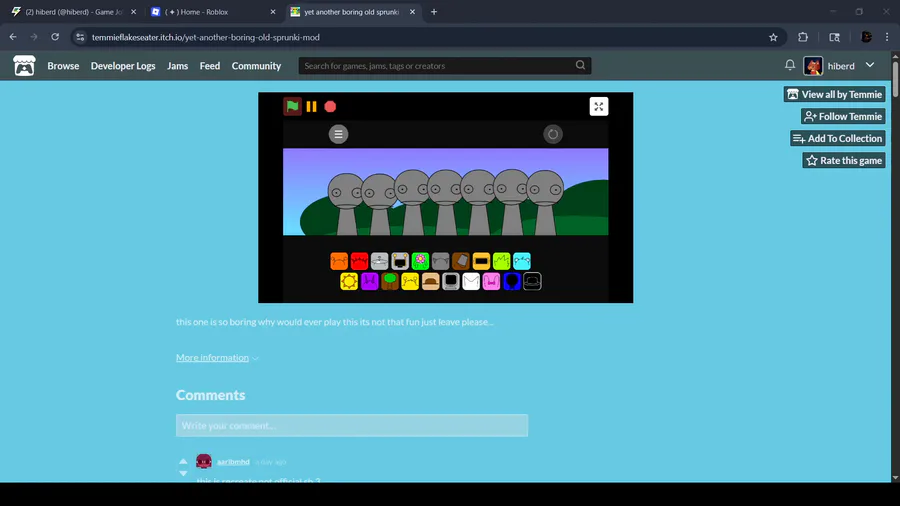The image size is (900, 506).
Task: Open a new browser tab
Action: coord(434,11)
